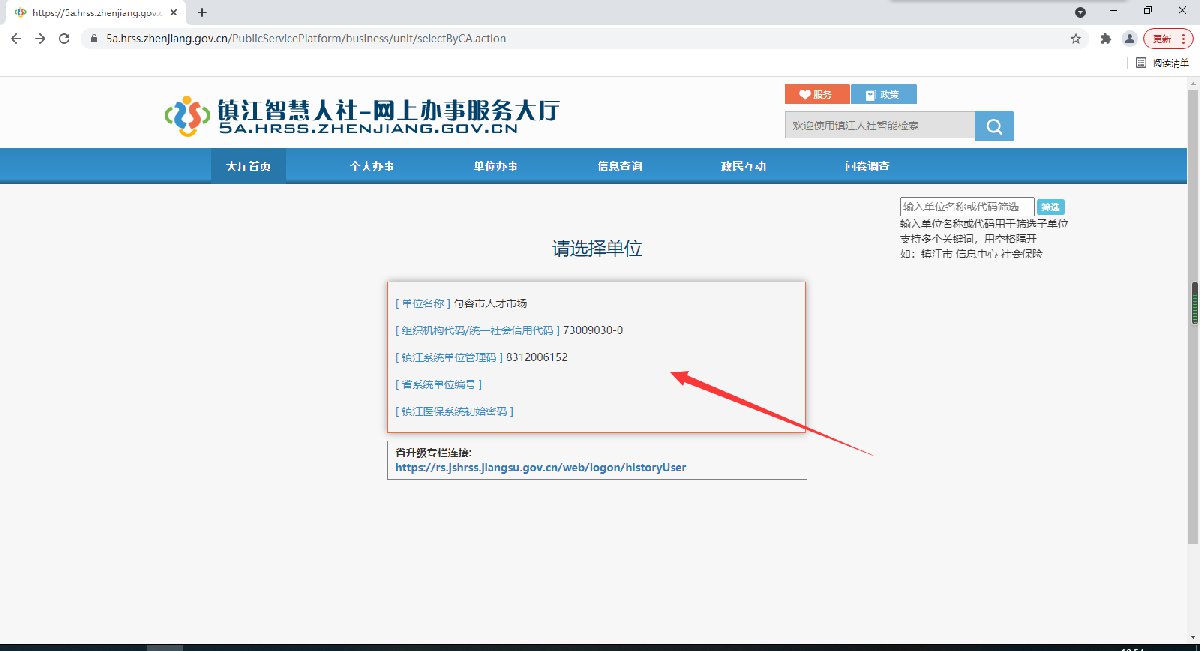Viewport: 1200px width, 651px height.
Task: Click the smart search input field
Action: pyautogui.click(x=879, y=126)
